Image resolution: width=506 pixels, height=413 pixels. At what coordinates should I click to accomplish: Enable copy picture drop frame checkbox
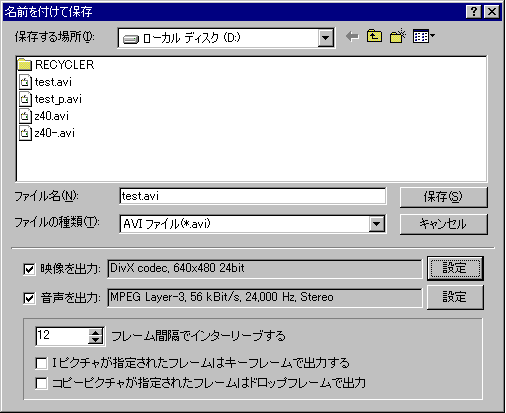coord(41,383)
